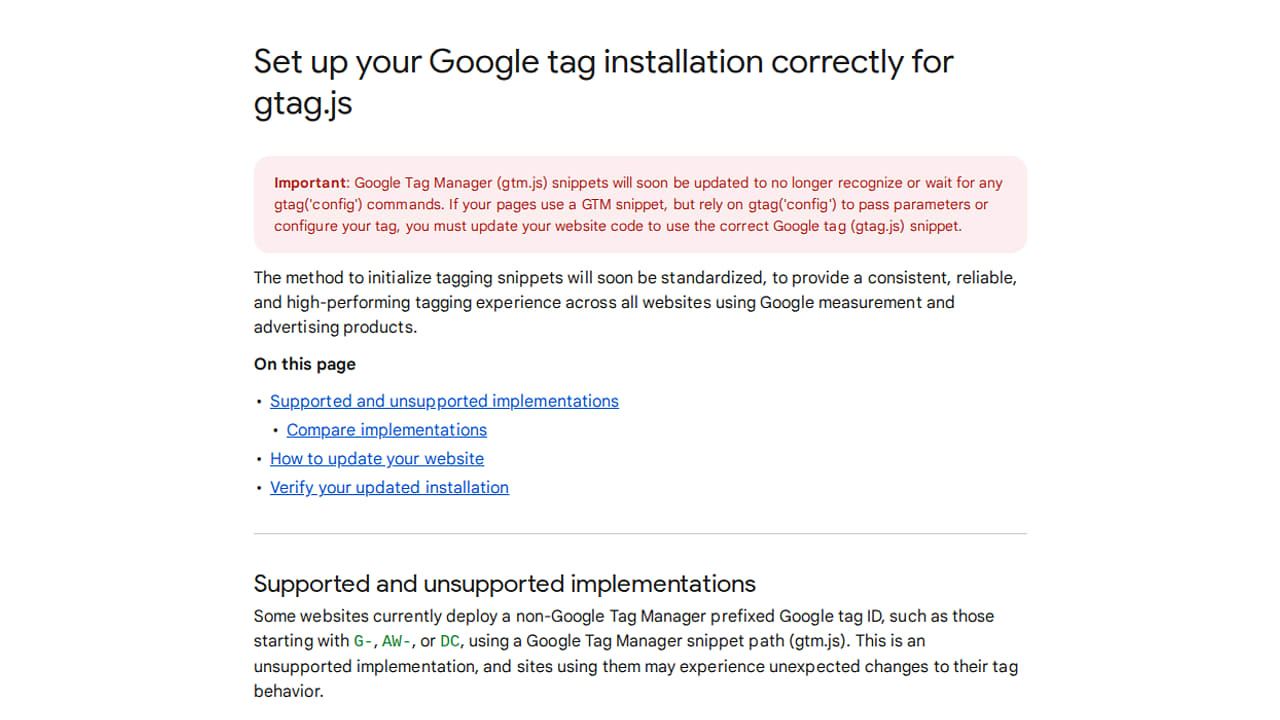1280x720 pixels.
Task: Click the On this page heading
Action: [x=305, y=364]
